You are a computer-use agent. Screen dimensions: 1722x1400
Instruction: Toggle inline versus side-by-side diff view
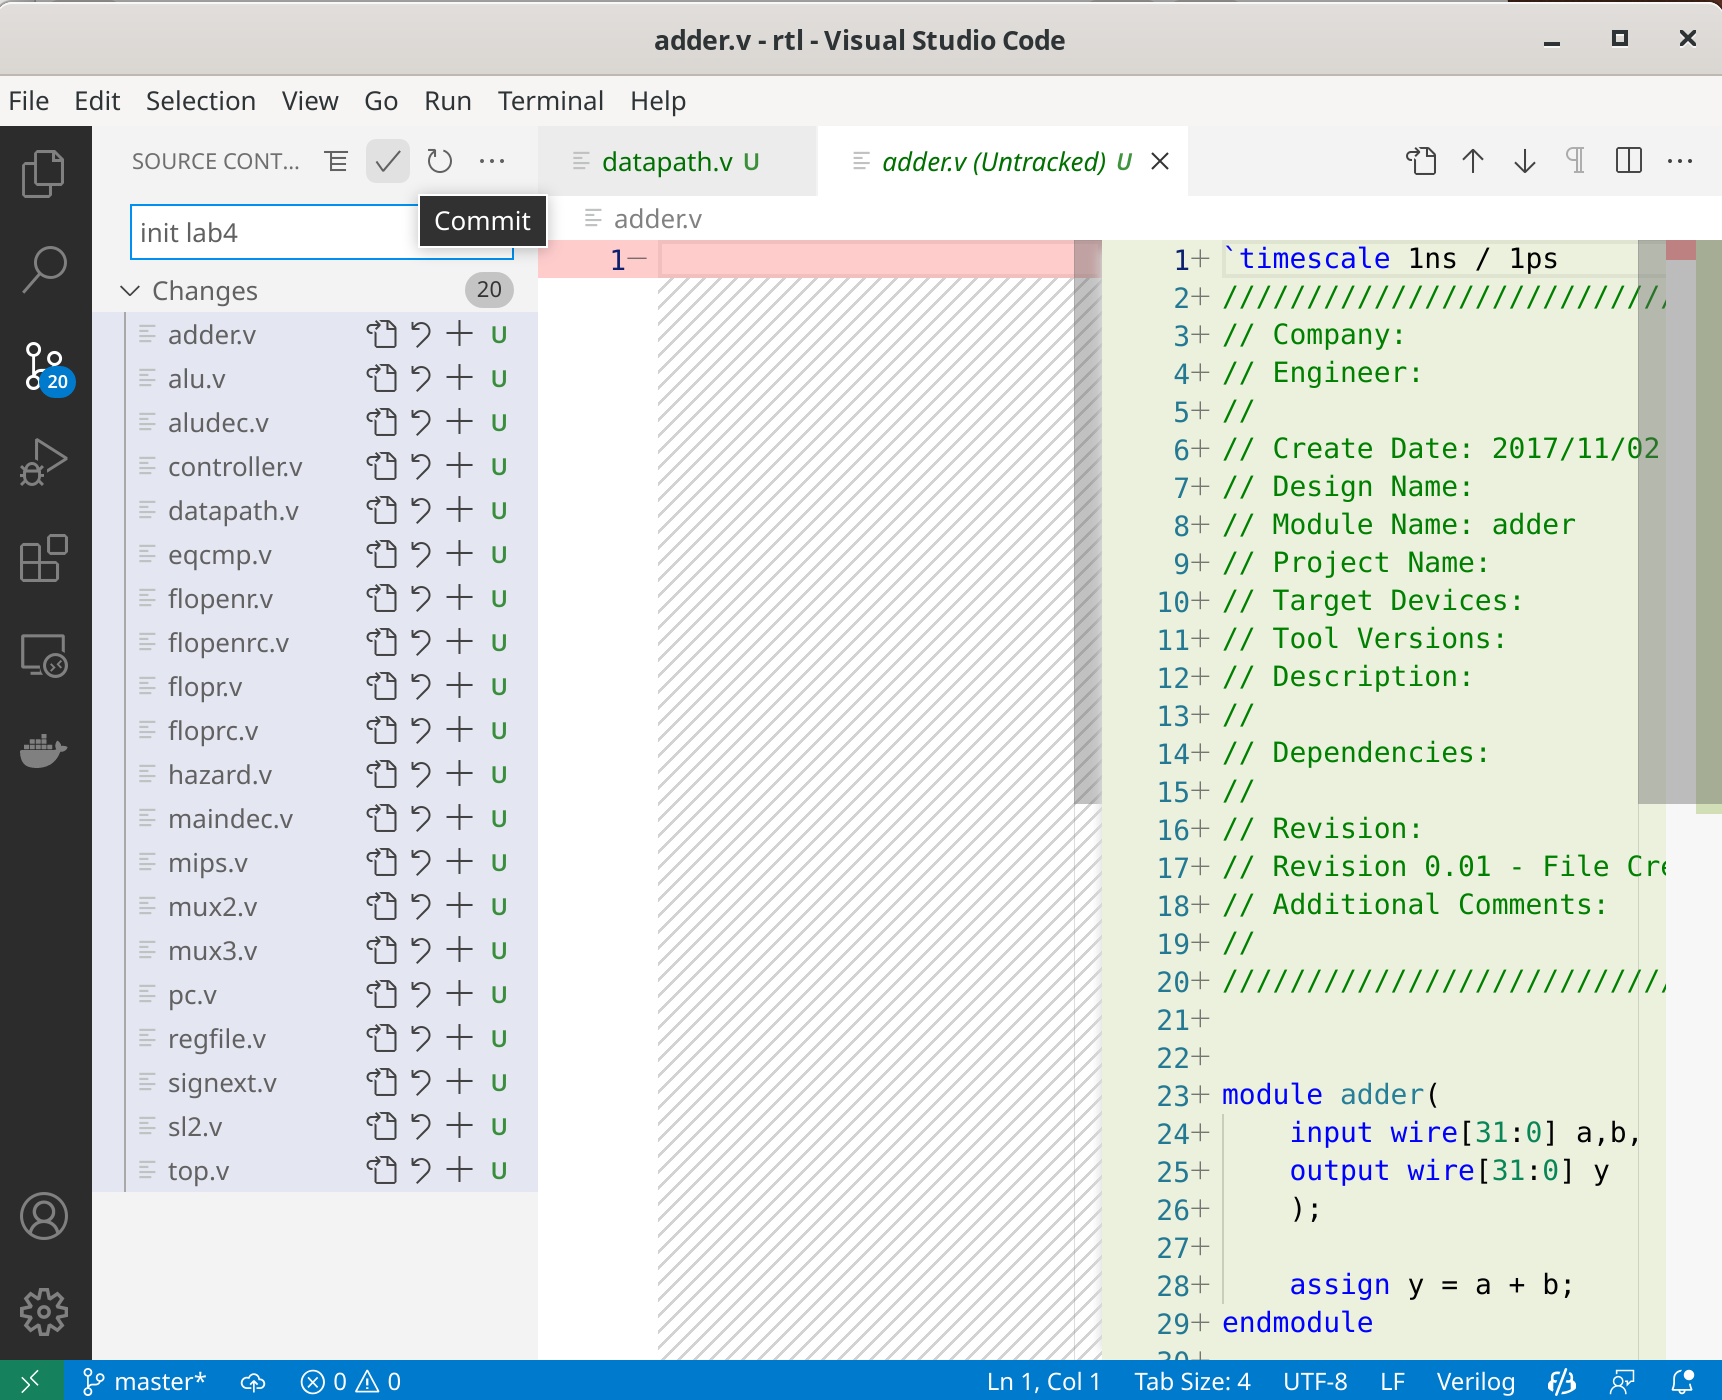click(x=1629, y=161)
